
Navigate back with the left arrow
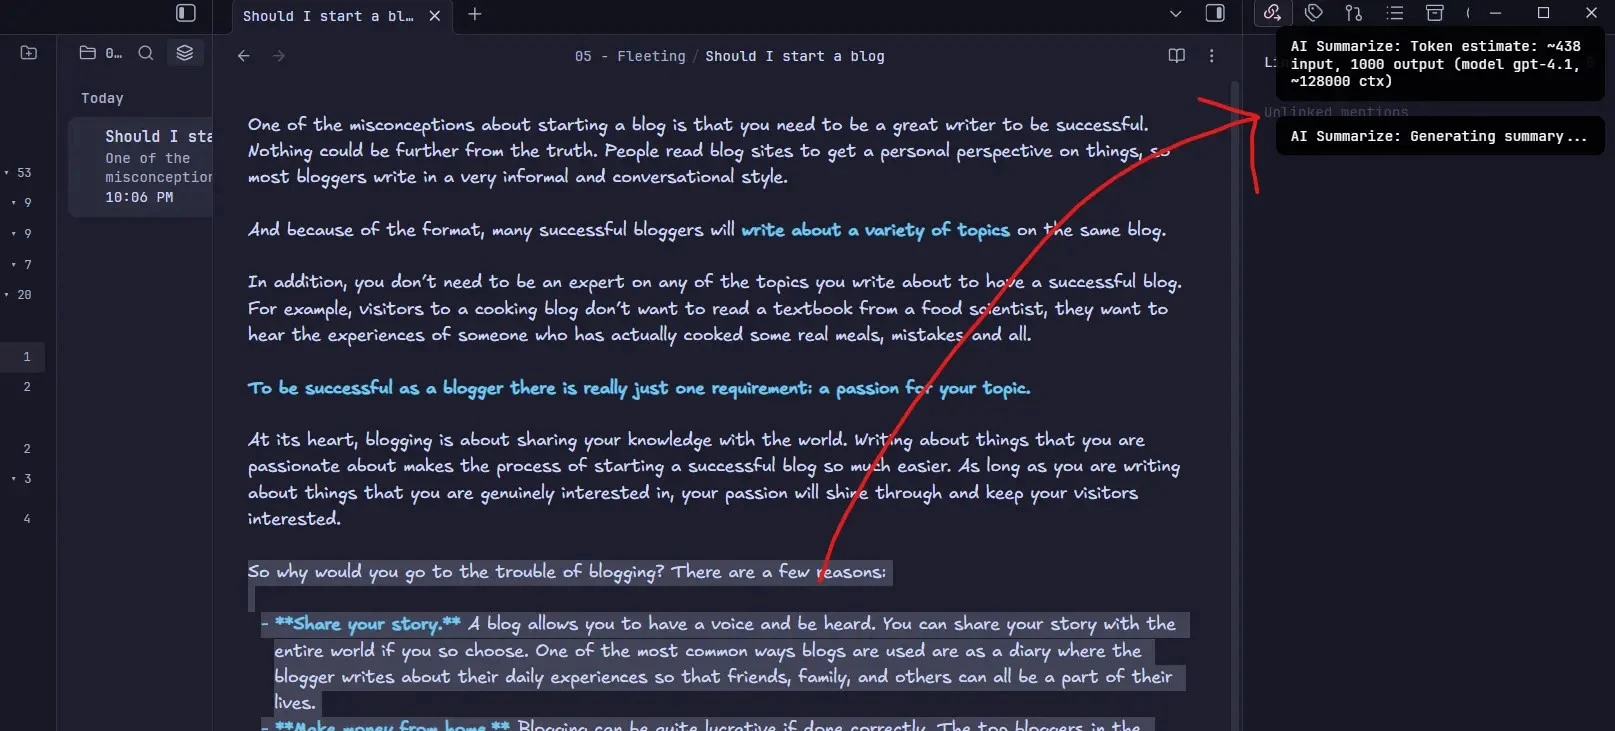click(244, 56)
